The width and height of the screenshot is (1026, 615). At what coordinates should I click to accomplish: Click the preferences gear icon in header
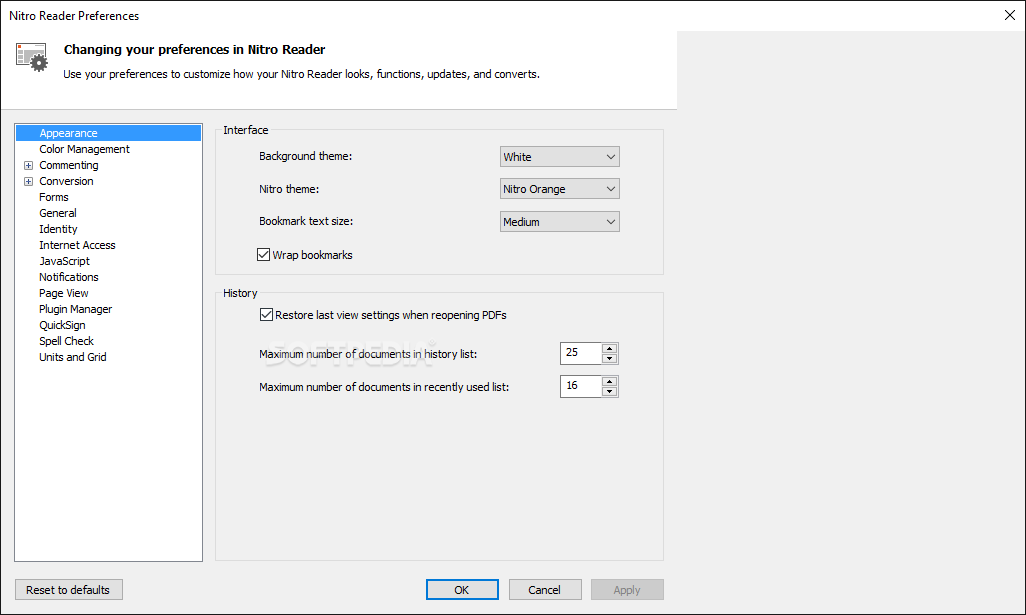coord(31,58)
